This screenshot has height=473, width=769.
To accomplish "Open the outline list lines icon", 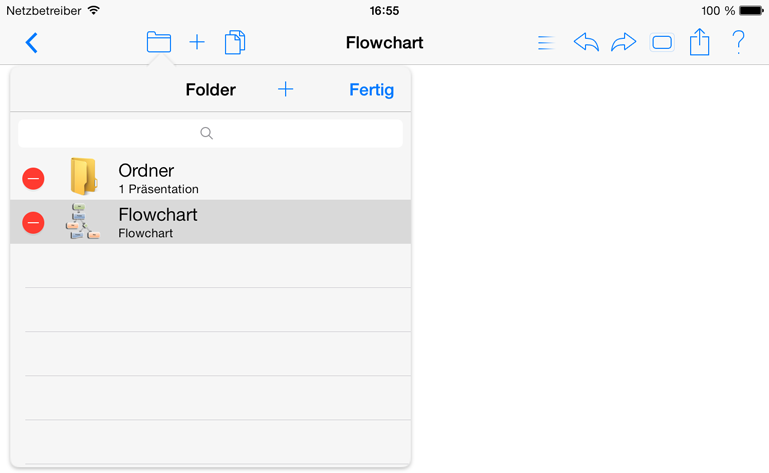I will [546, 43].
